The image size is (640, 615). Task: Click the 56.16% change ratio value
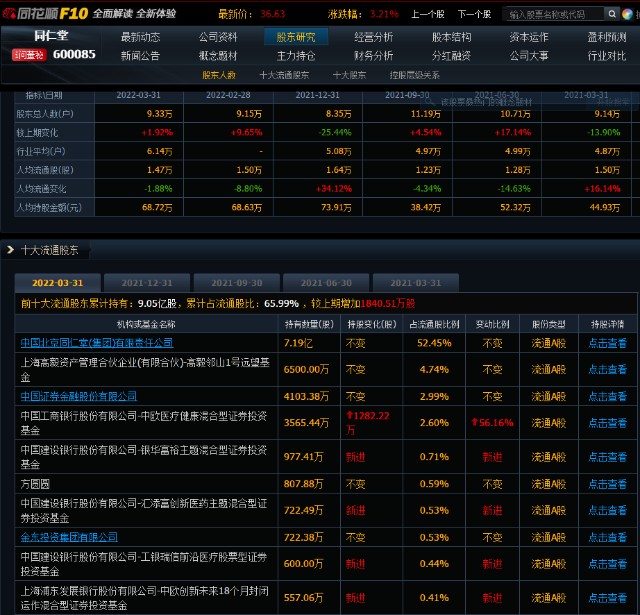(x=492, y=422)
